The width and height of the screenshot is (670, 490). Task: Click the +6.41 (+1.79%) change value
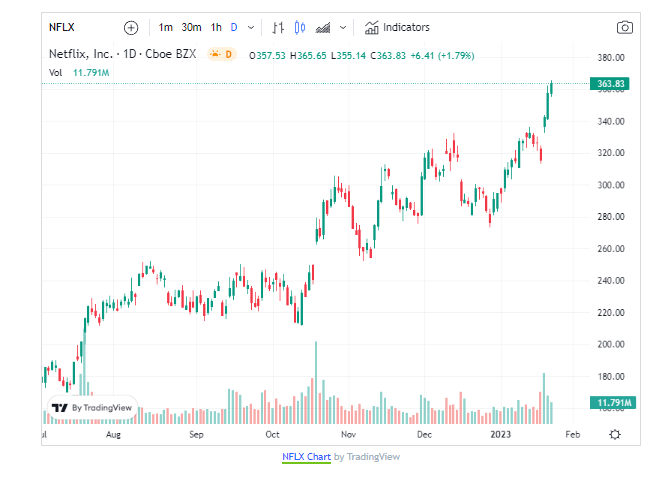(442, 56)
